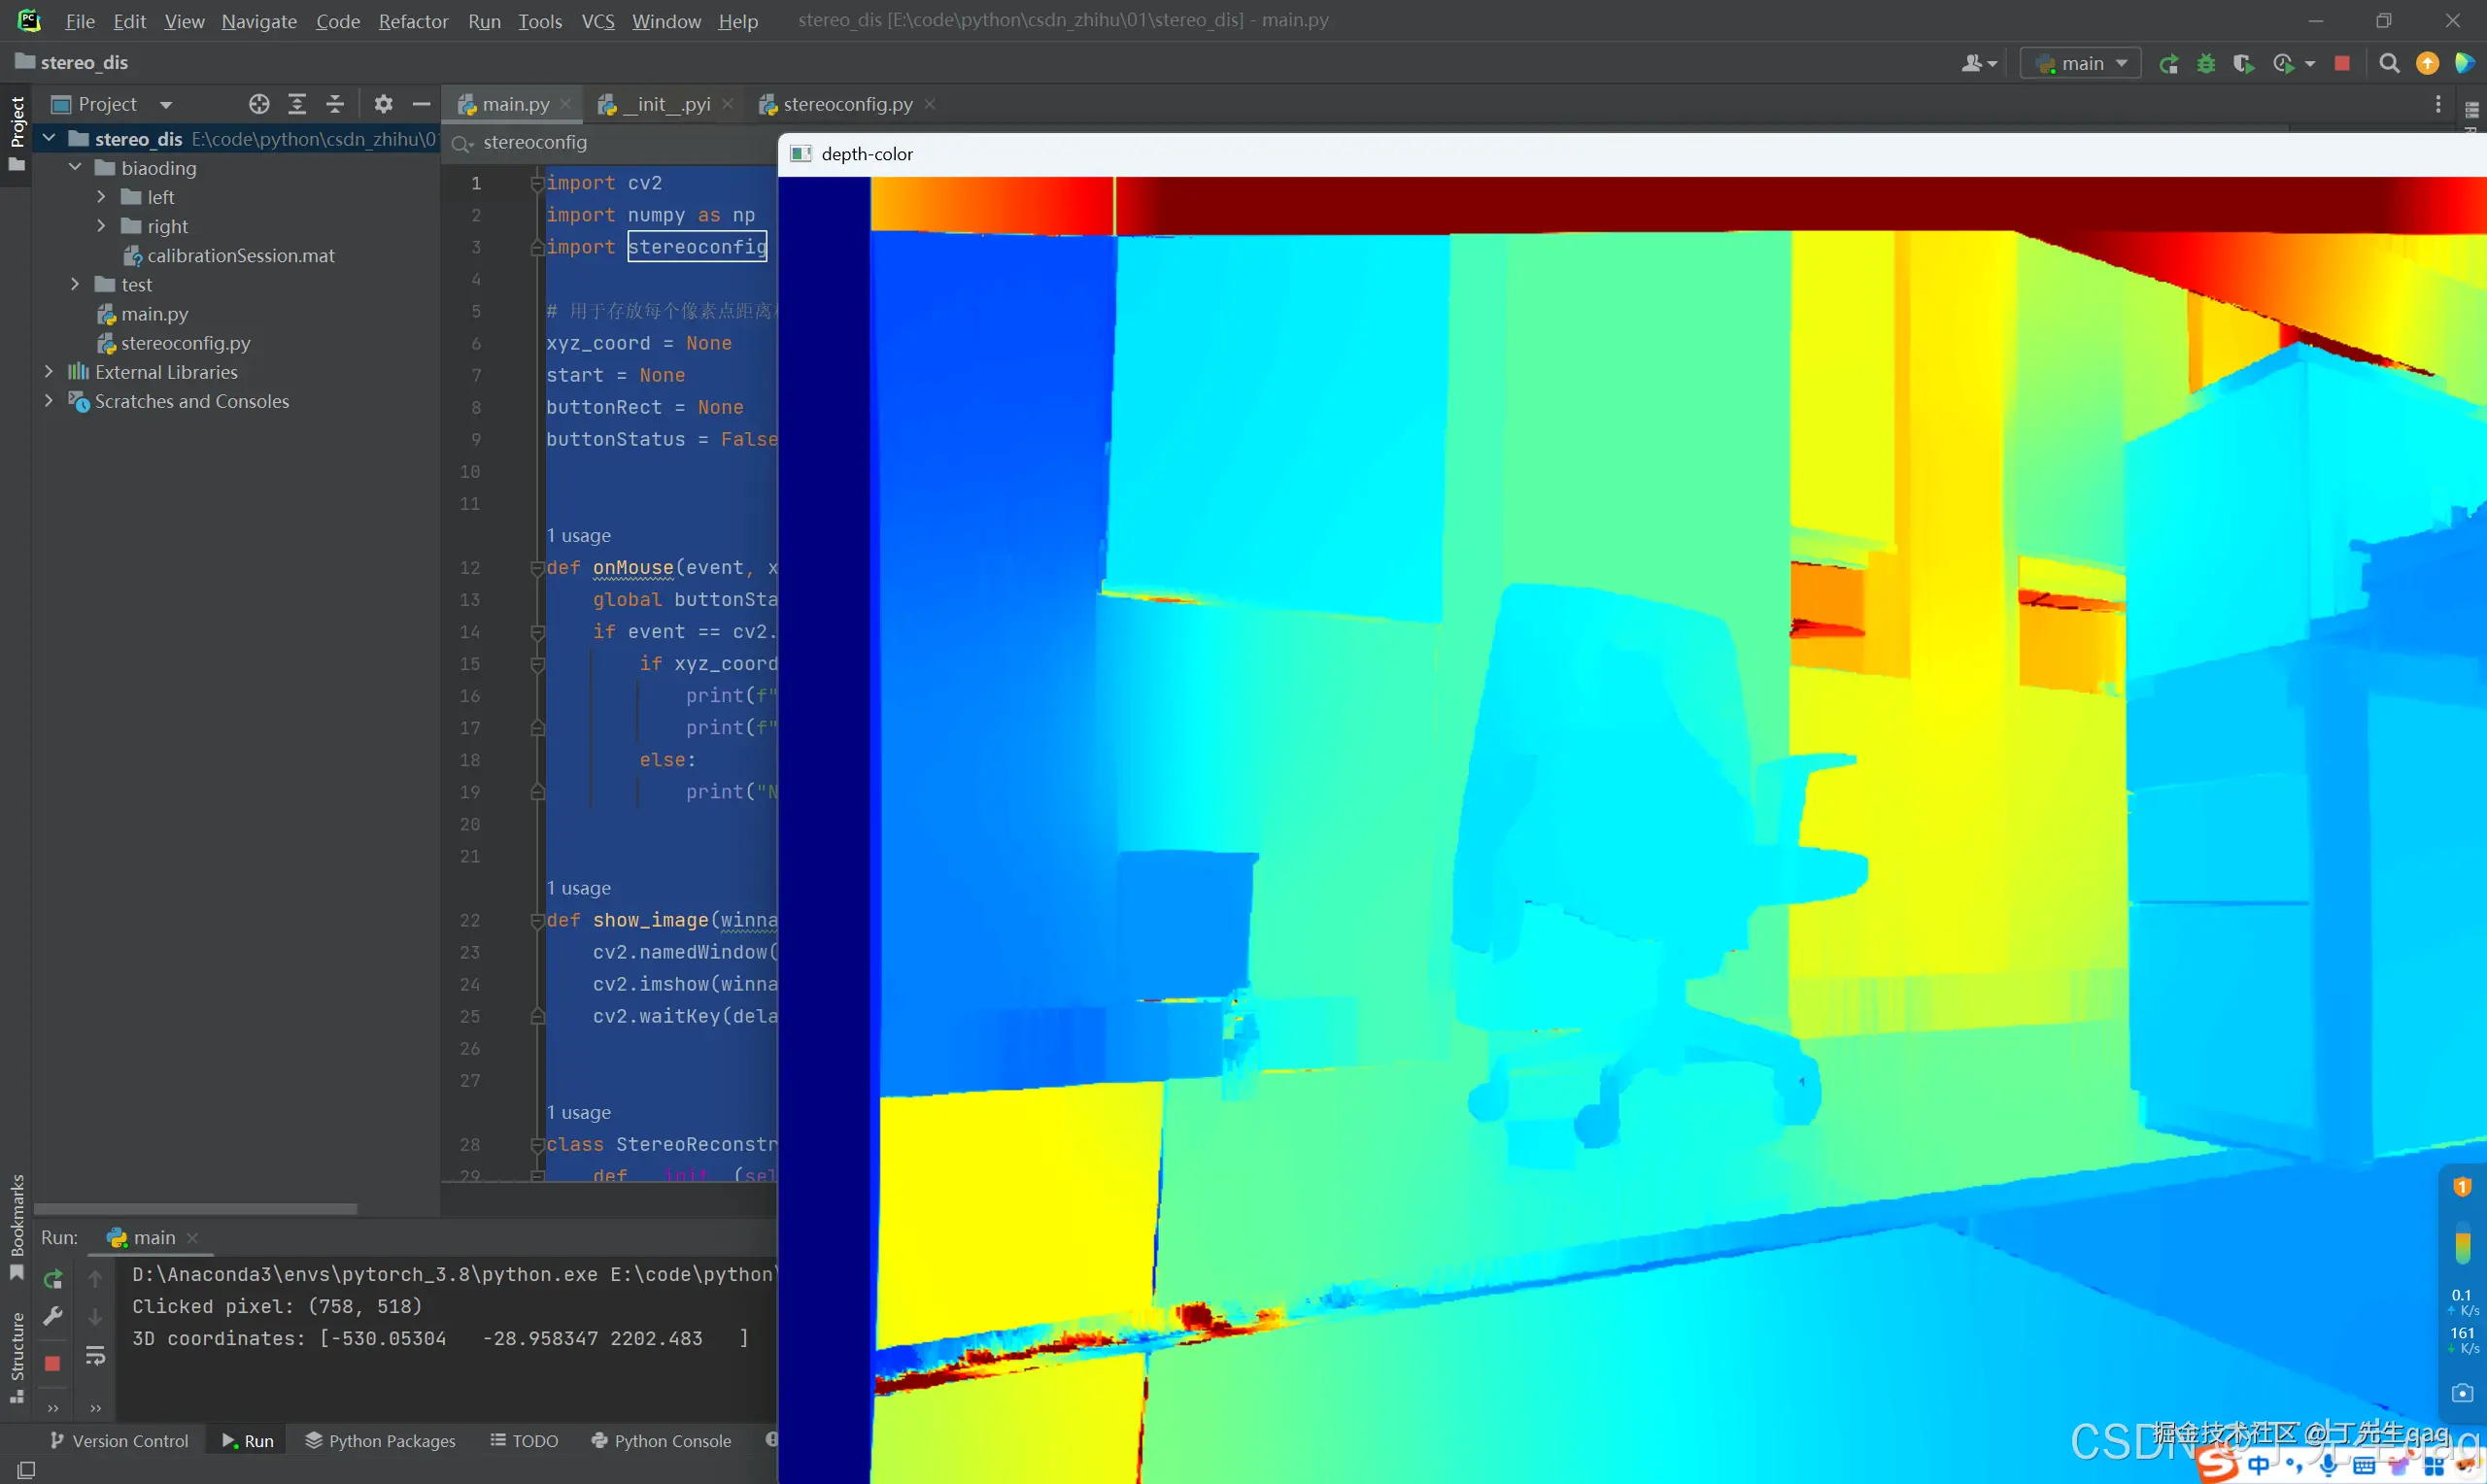This screenshot has height=1484, width=2487.
Task: Expand the left folder in project tree
Action: (x=101, y=197)
